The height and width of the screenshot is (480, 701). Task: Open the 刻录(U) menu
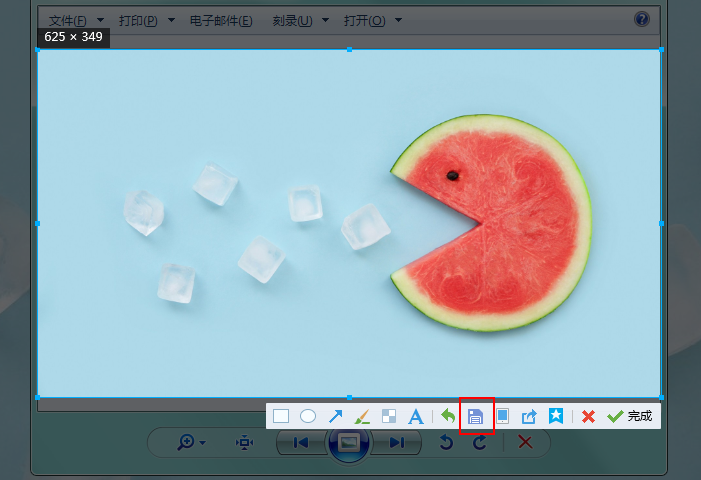(x=292, y=21)
